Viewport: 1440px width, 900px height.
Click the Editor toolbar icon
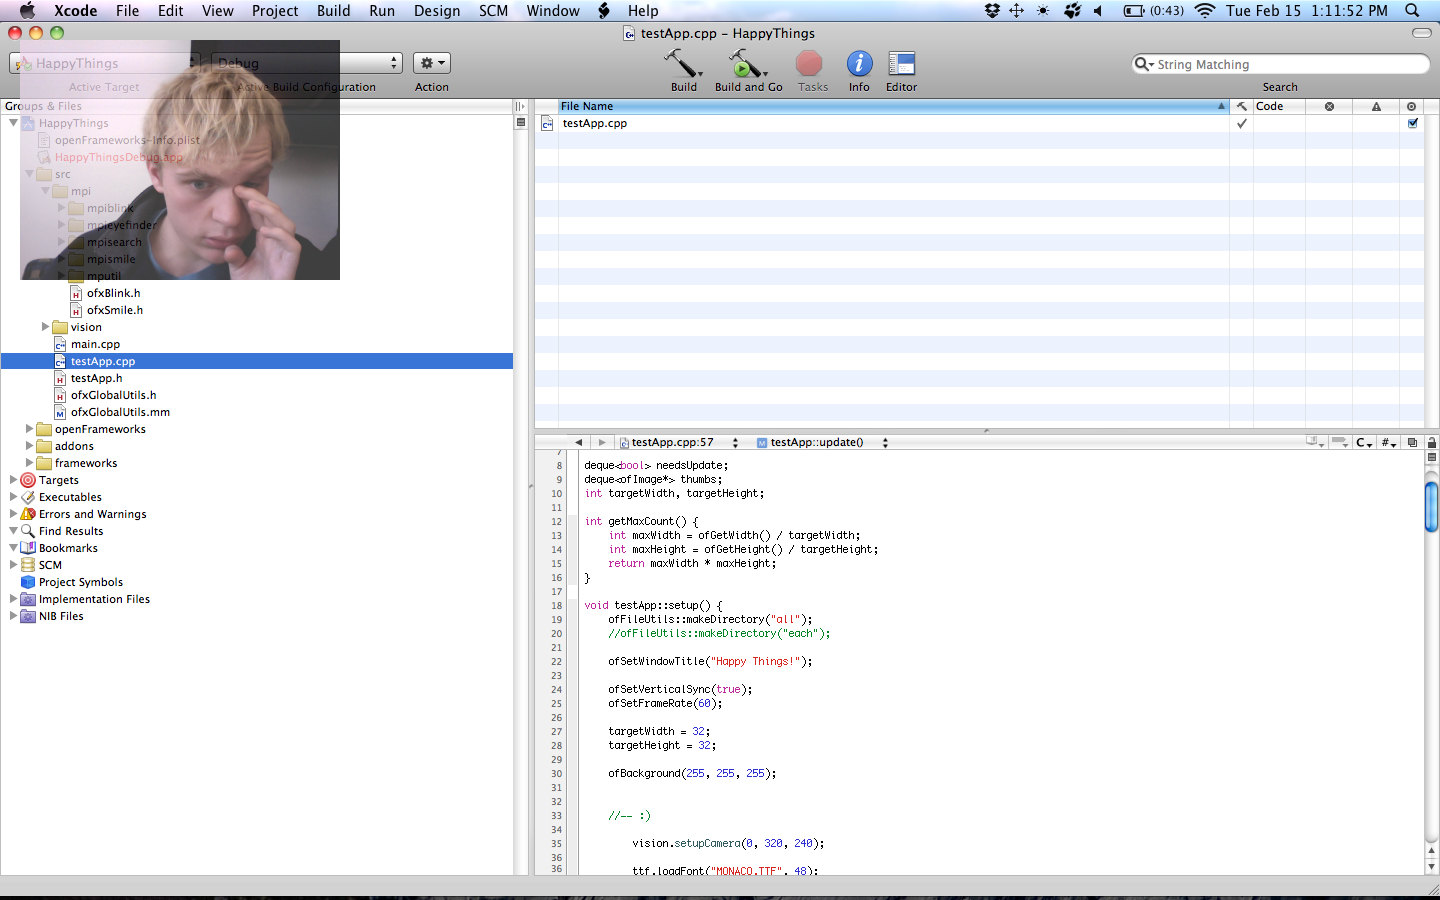click(x=901, y=65)
